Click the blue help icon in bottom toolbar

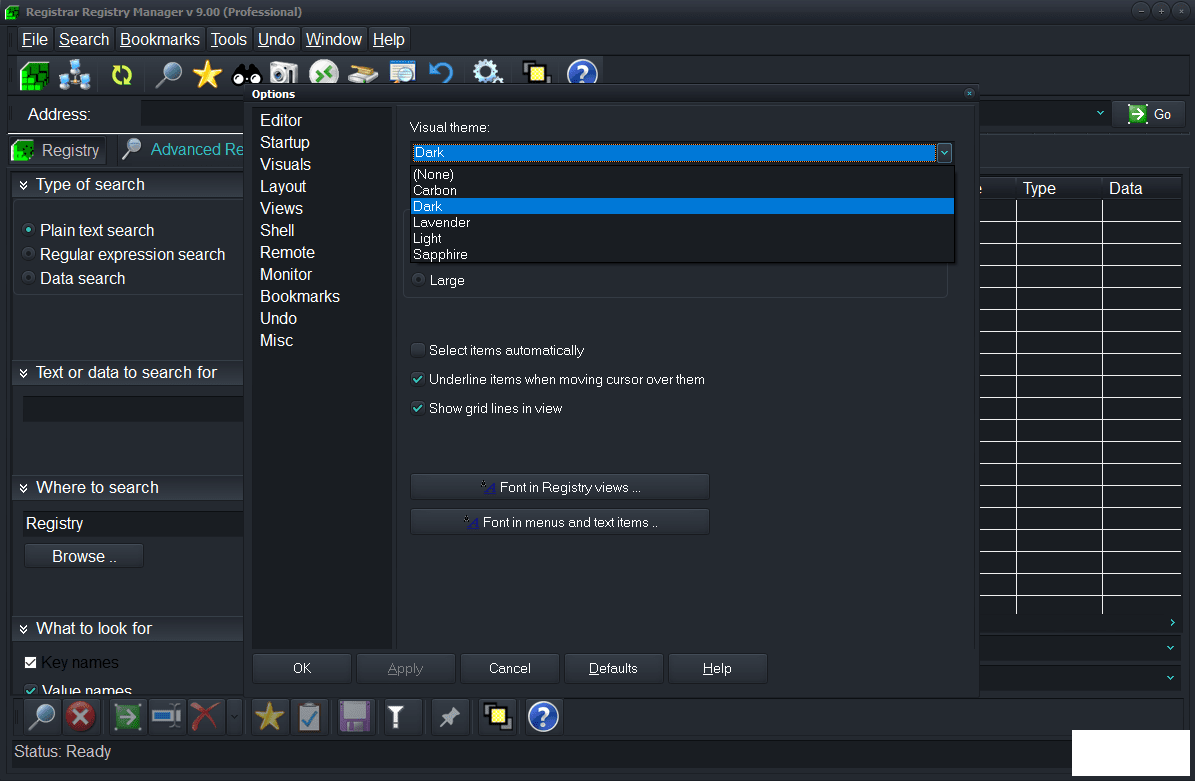[543, 717]
